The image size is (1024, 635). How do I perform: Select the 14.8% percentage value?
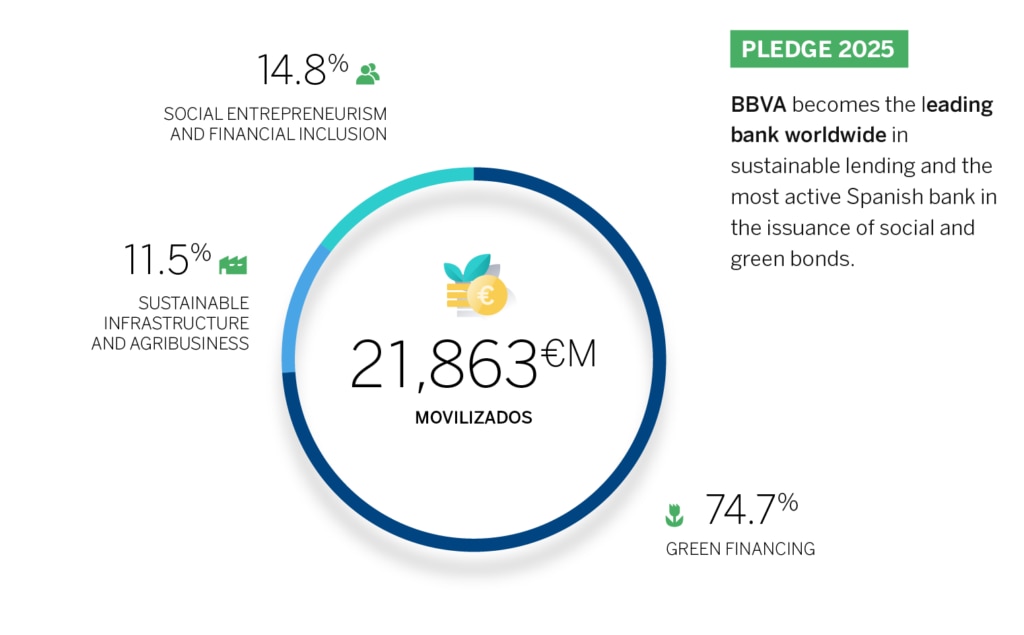[302, 70]
